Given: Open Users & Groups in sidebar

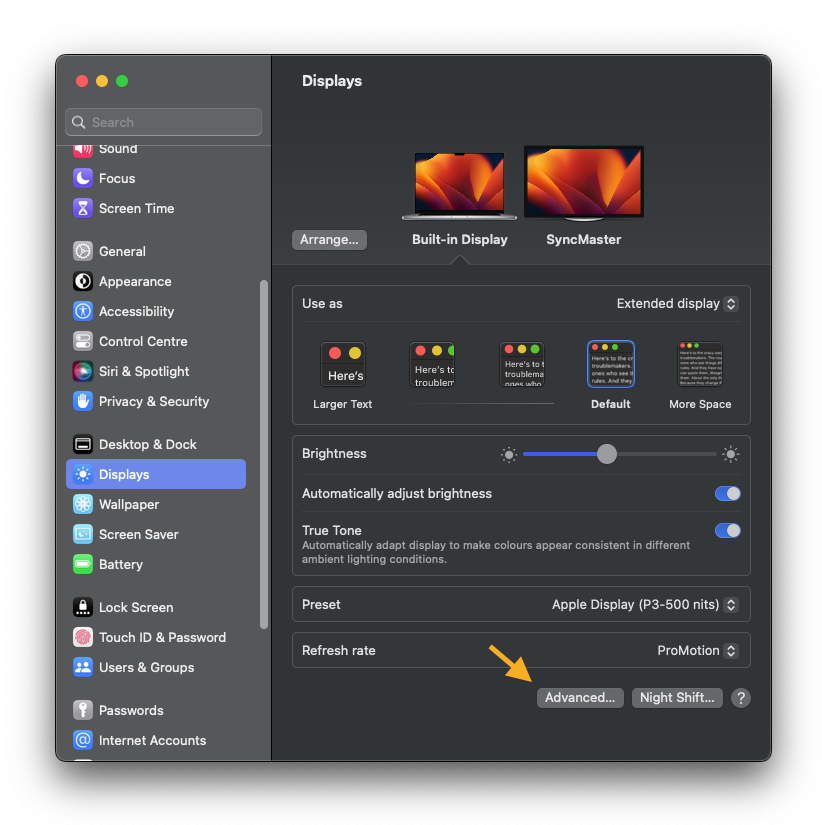Looking at the screenshot, I should pos(156,667).
